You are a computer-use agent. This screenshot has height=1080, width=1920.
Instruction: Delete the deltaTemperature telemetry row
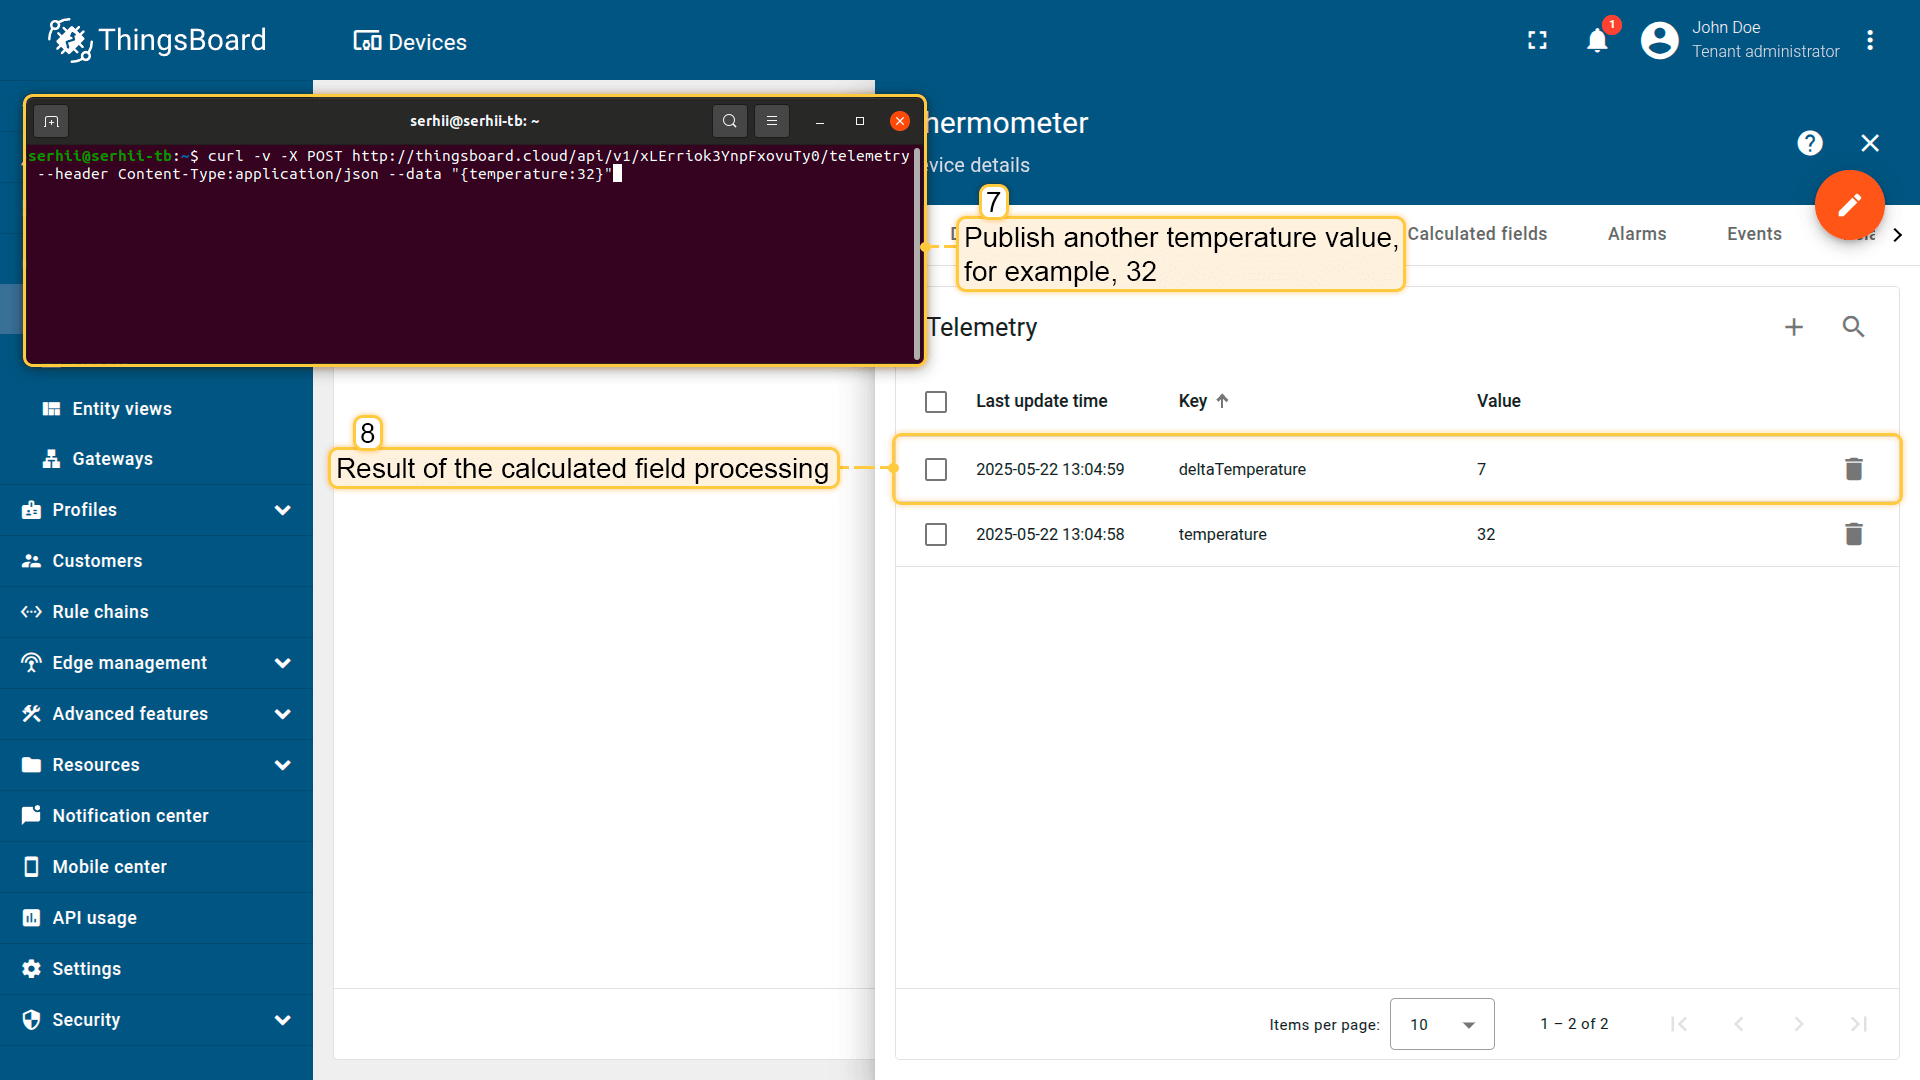[x=1853, y=469]
